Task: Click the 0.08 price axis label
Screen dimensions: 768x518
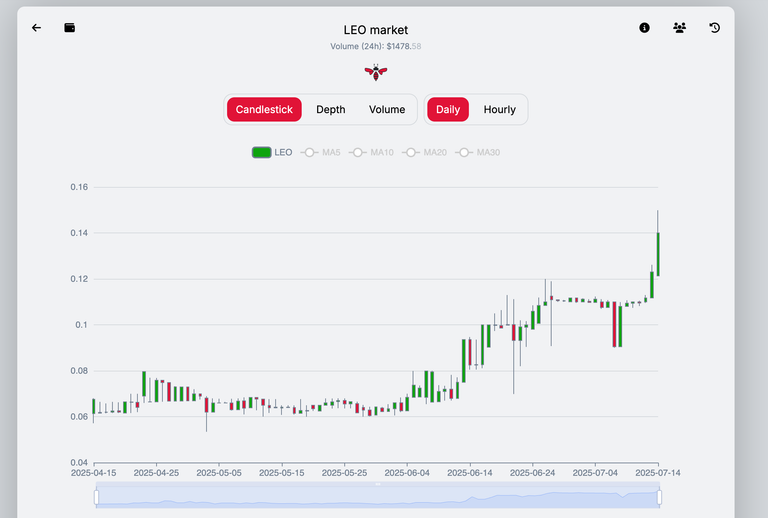Action: 79,371
